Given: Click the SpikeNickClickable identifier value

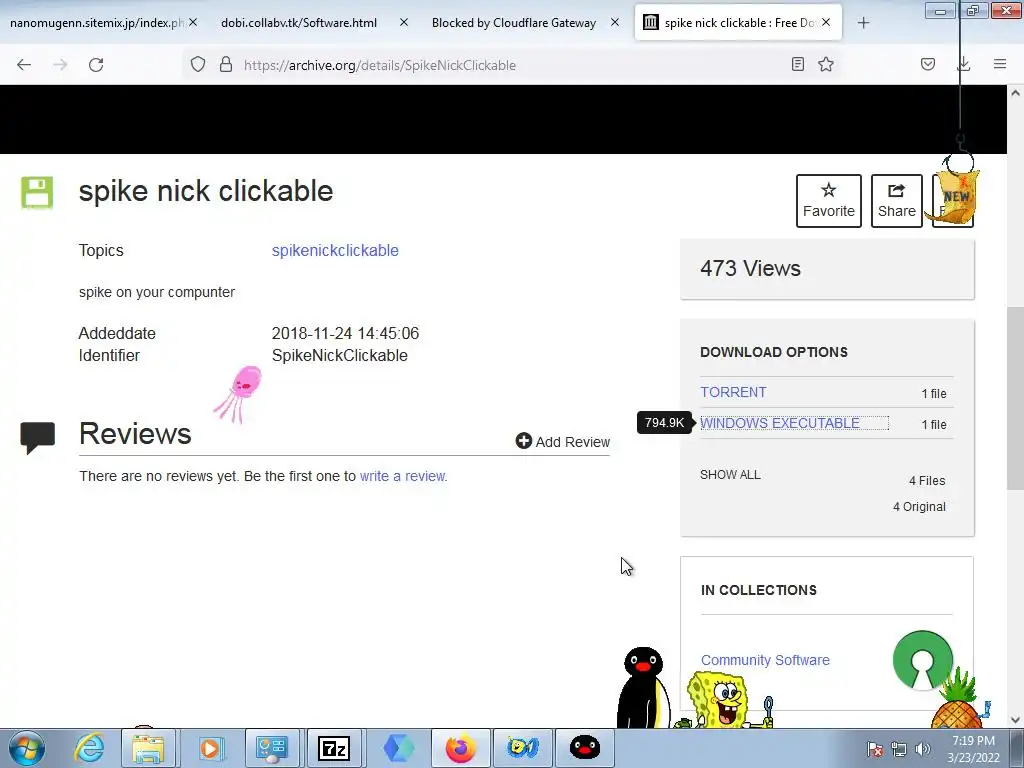Looking at the screenshot, I should [340, 355].
